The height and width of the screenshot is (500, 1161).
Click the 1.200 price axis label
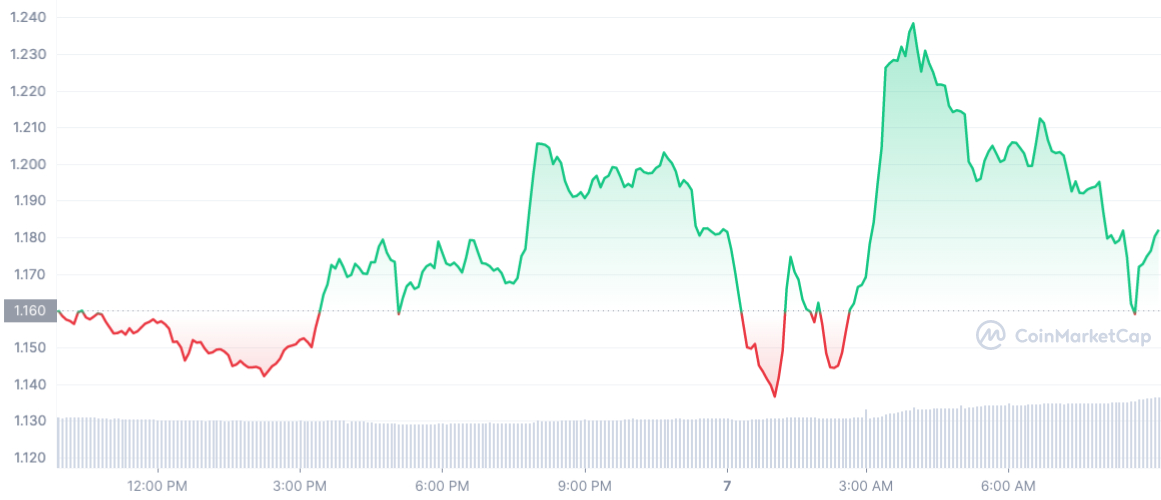27,164
